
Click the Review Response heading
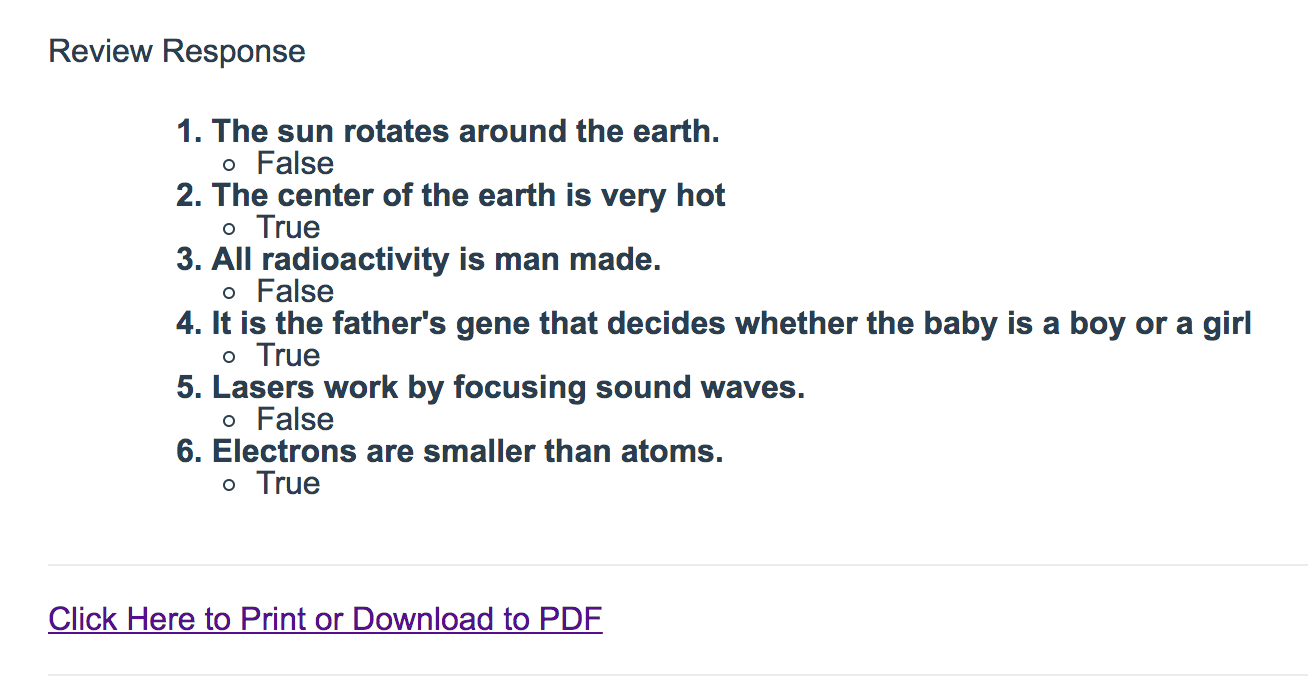[177, 51]
